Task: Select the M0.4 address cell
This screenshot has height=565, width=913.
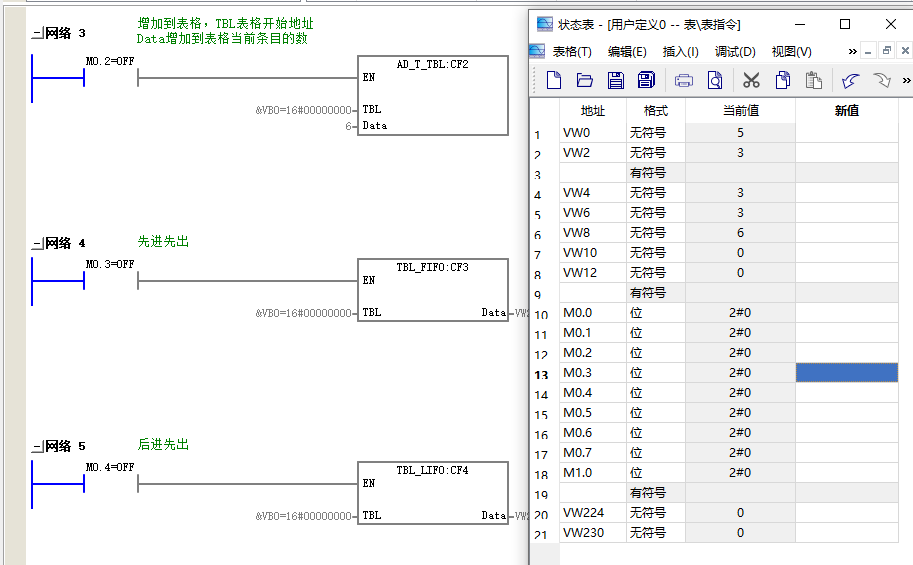Action: pos(593,393)
